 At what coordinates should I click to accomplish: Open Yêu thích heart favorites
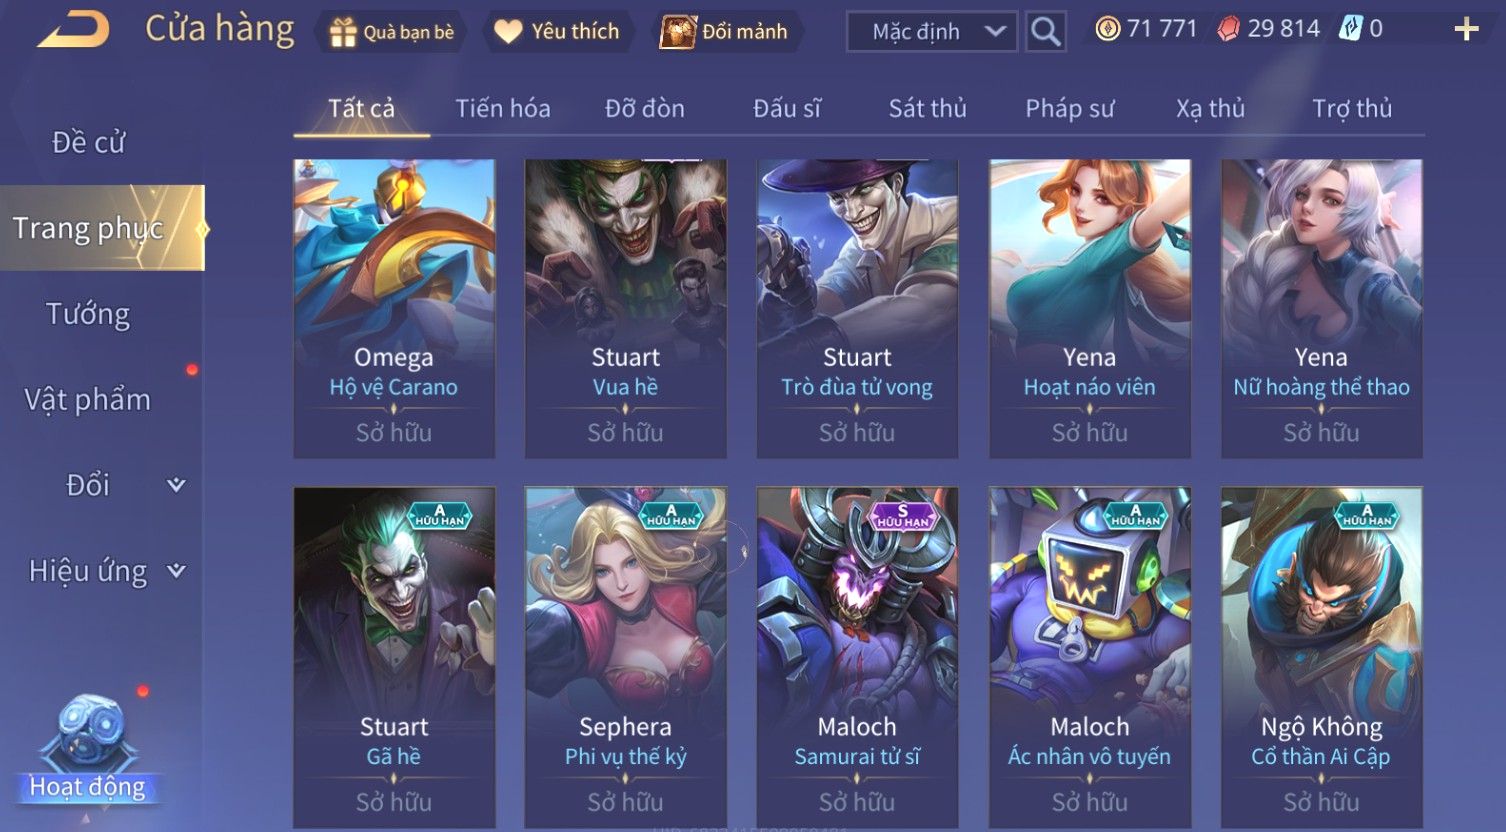pos(508,32)
